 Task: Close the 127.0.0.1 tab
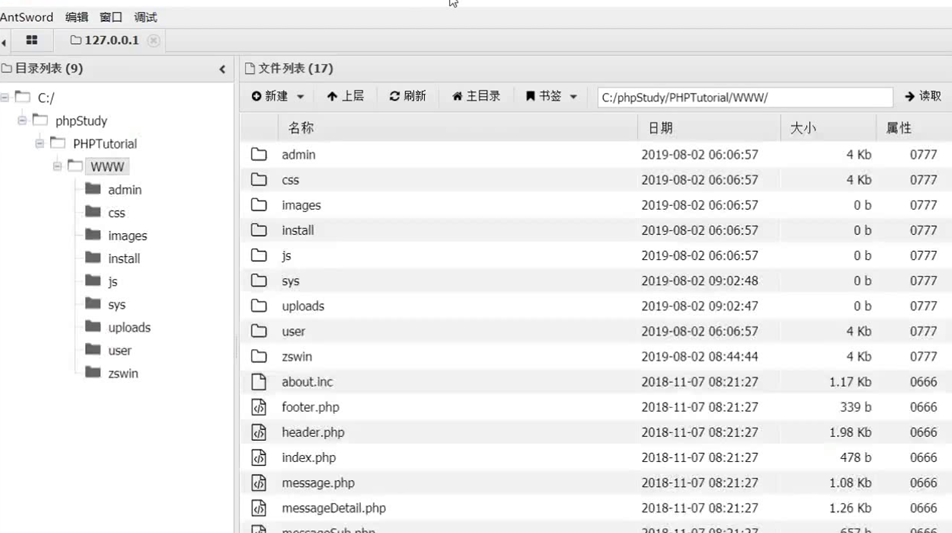154,40
